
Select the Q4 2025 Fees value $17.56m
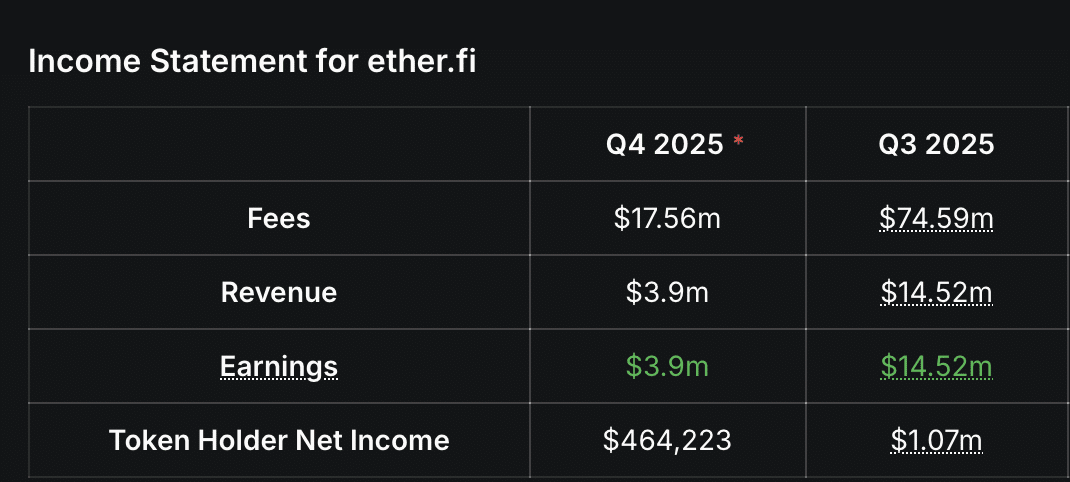[667, 218]
